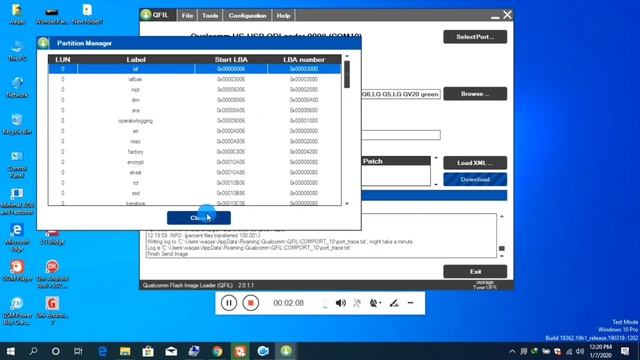
Task: Click the empty input field below Browse
Action: pos(401,135)
